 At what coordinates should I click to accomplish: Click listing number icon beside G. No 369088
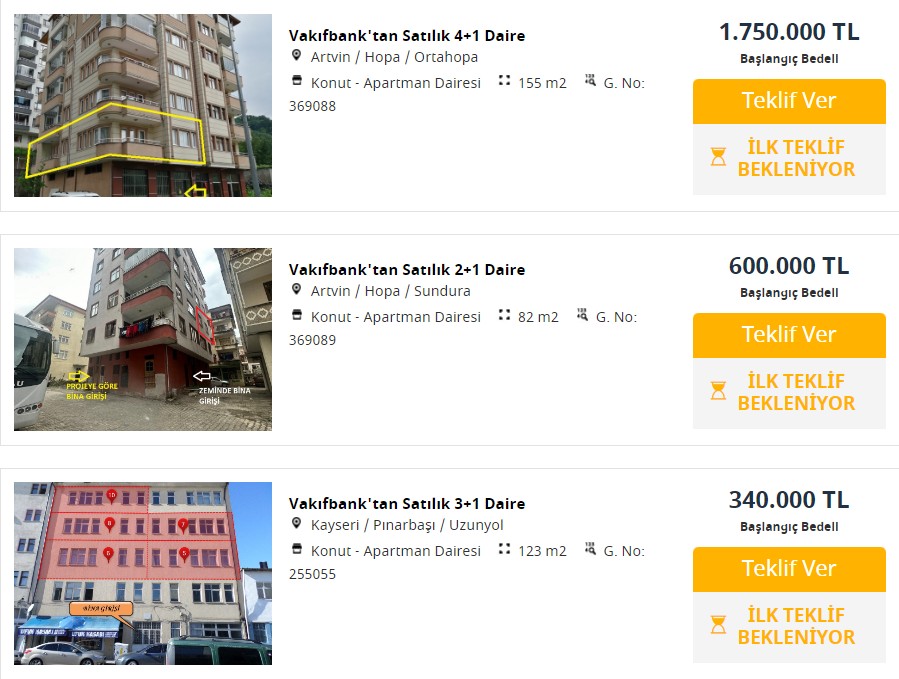point(590,81)
